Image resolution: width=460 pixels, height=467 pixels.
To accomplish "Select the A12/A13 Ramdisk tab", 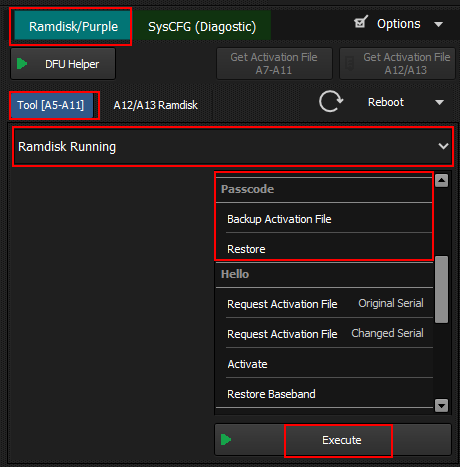I will [156, 105].
